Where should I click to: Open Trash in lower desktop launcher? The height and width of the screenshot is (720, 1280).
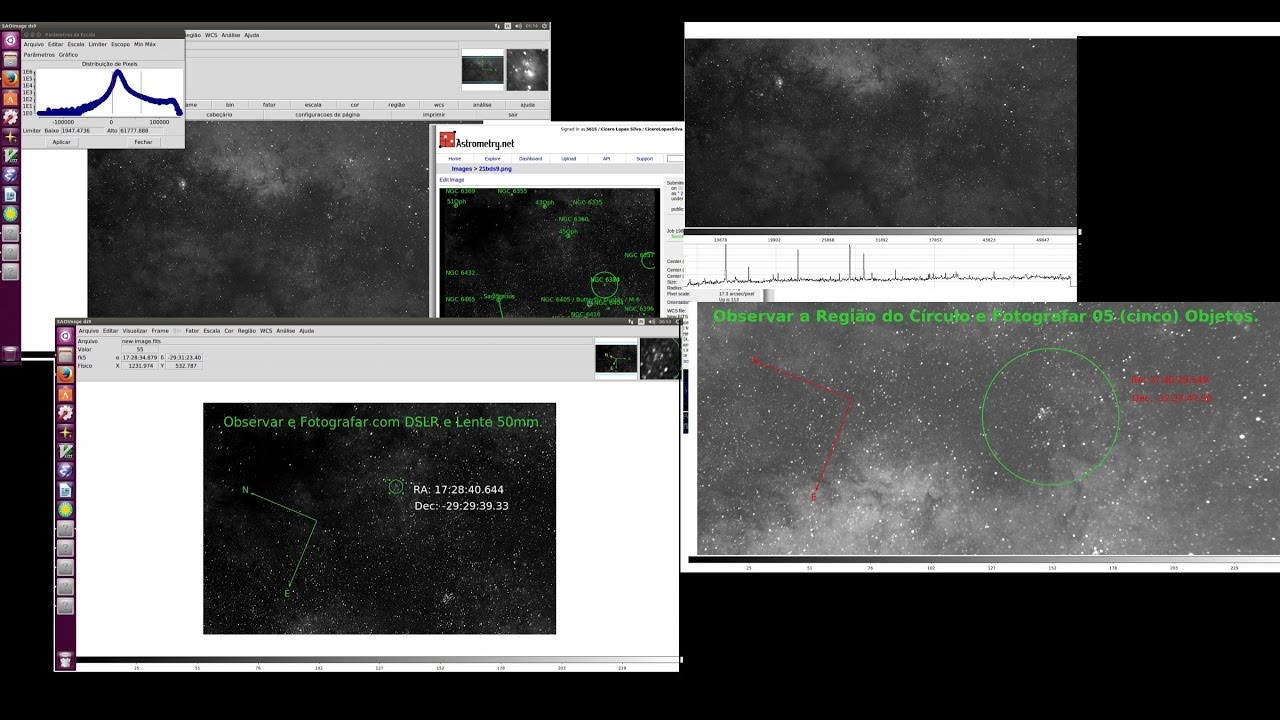[65, 659]
